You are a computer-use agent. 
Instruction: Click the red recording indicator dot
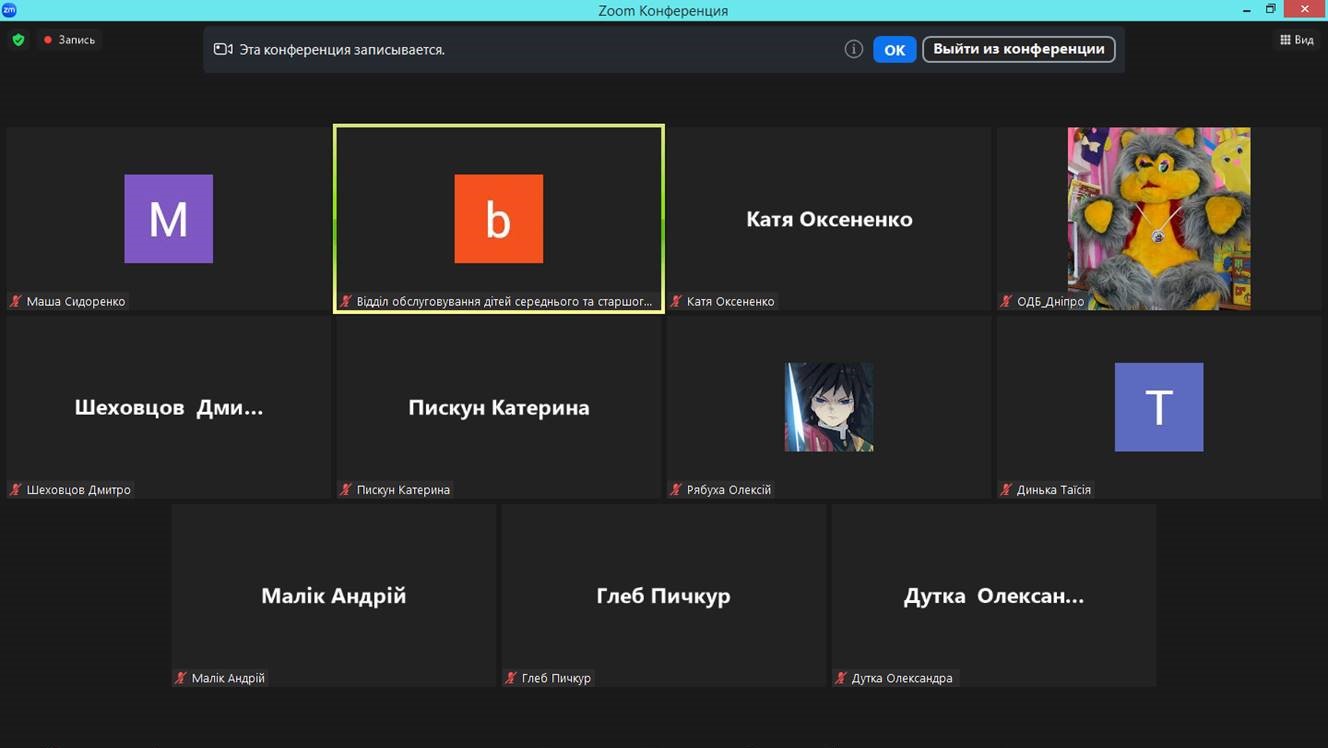(x=47, y=40)
